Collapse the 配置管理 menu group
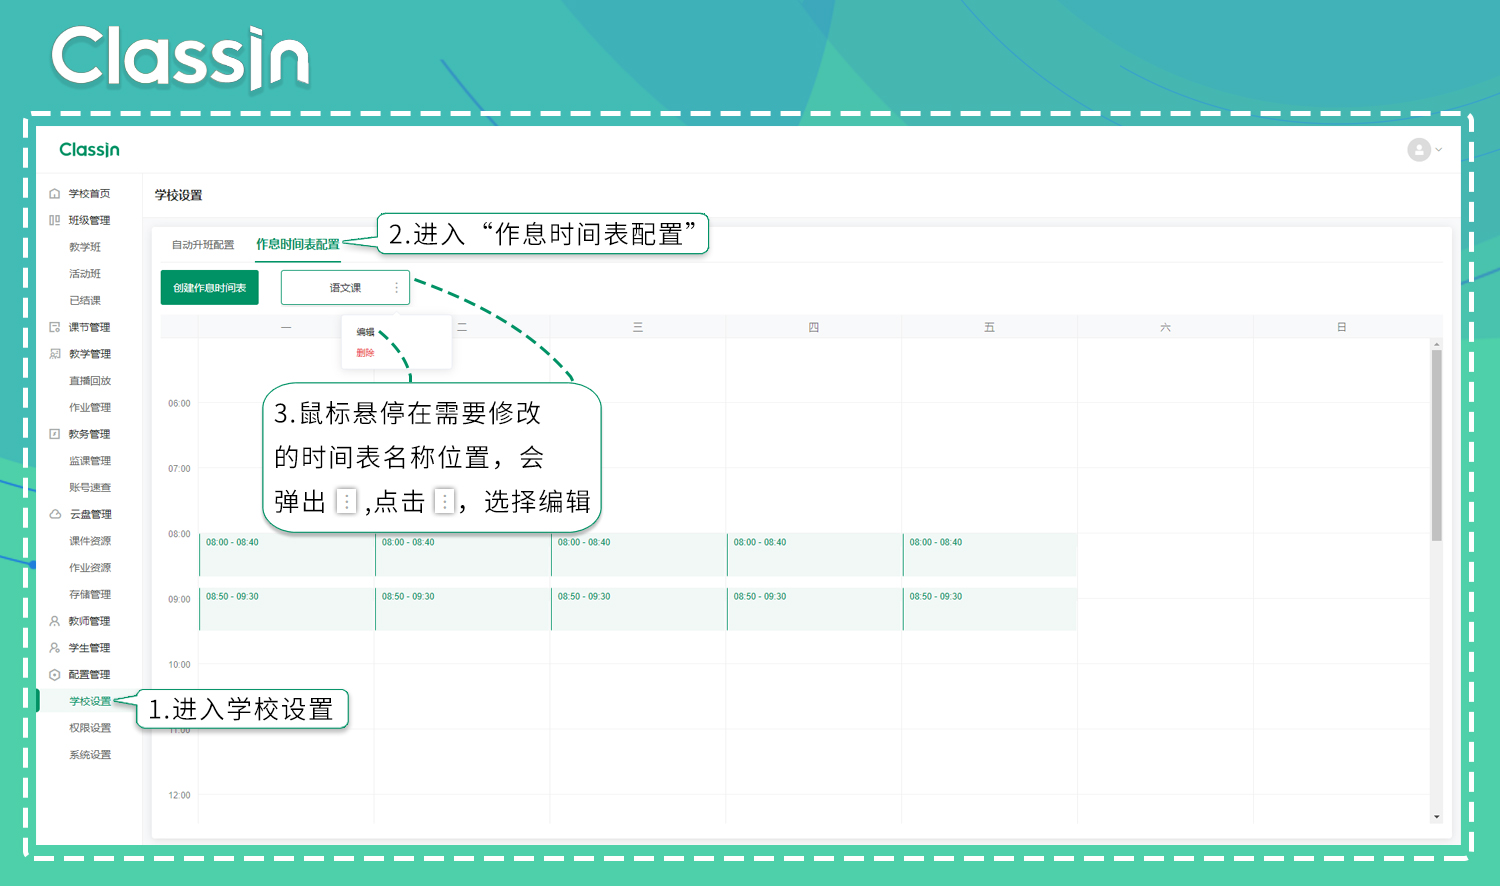 pyautogui.click(x=89, y=675)
